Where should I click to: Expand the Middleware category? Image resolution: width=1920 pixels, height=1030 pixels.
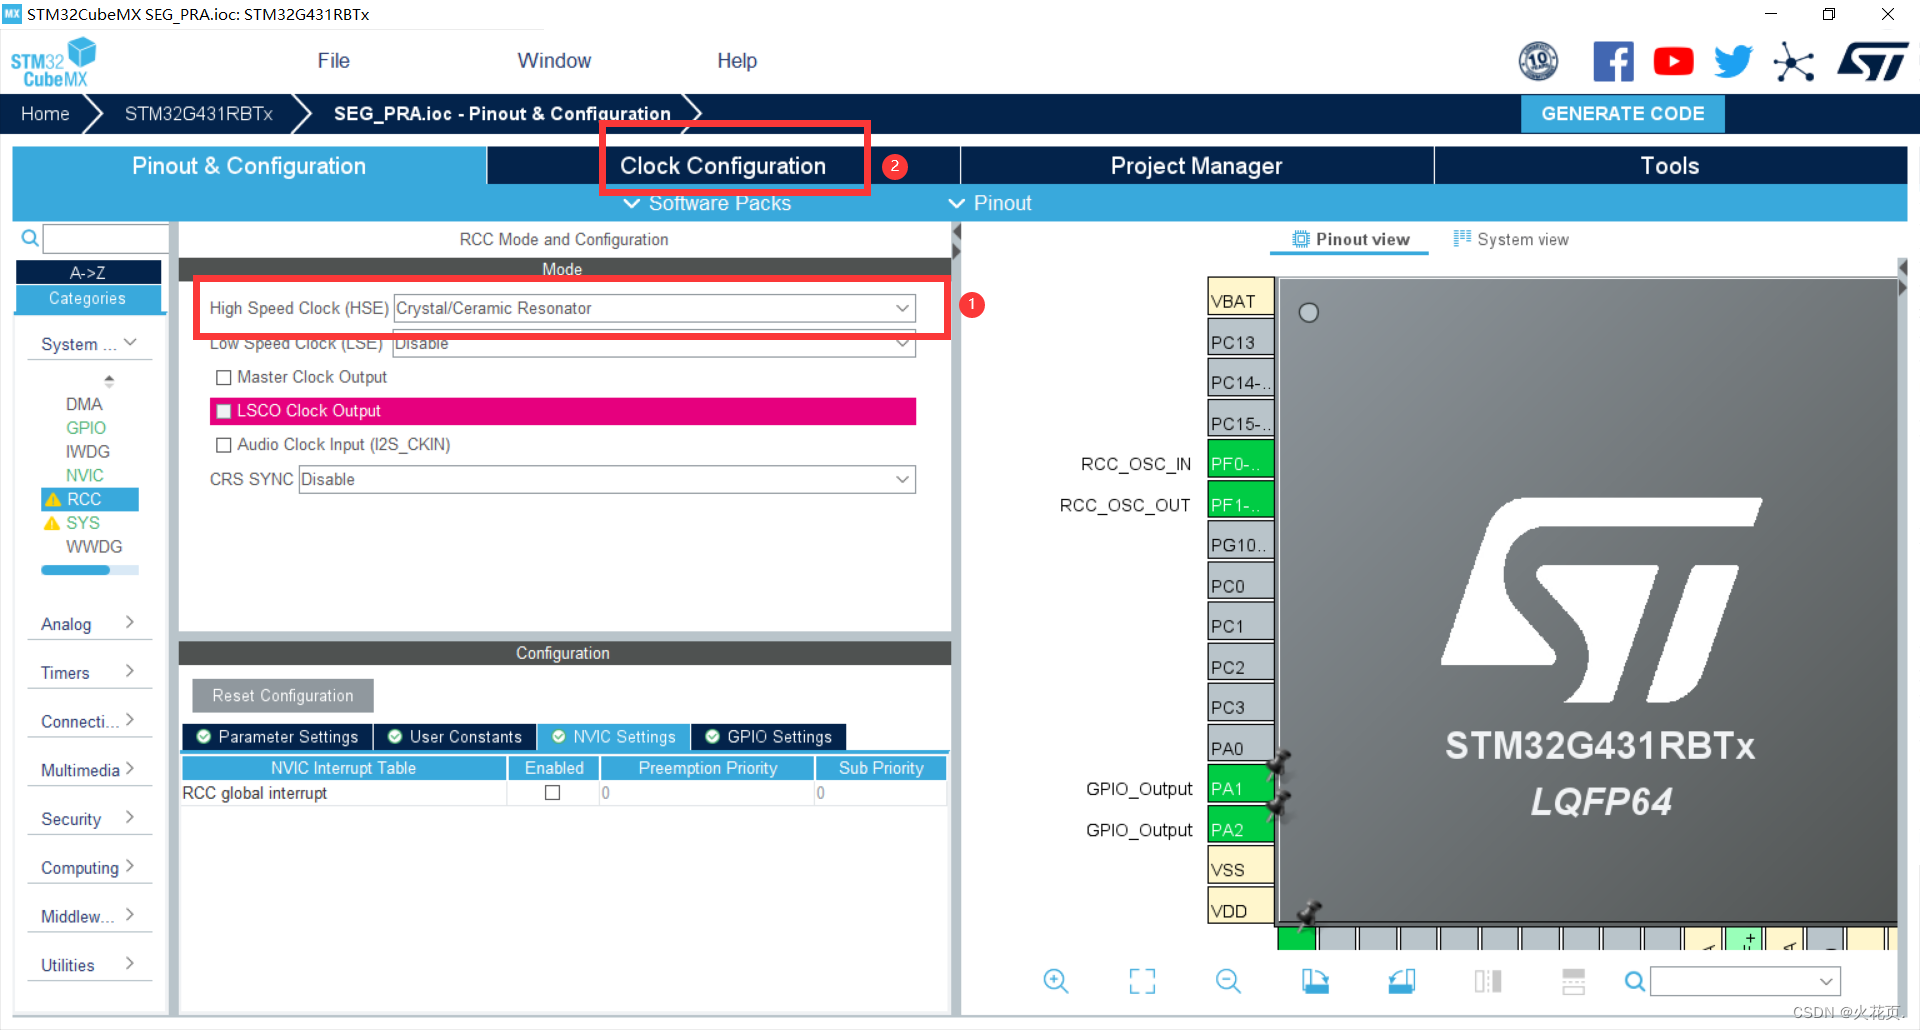[x=88, y=916]
